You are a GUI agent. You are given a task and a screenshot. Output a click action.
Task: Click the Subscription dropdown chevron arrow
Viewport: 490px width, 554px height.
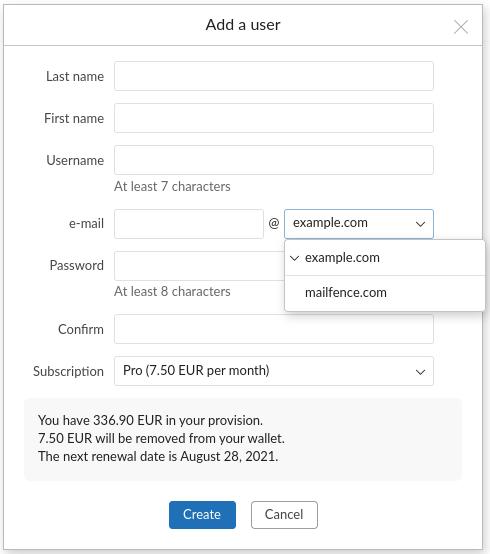[x=420, y=372]
